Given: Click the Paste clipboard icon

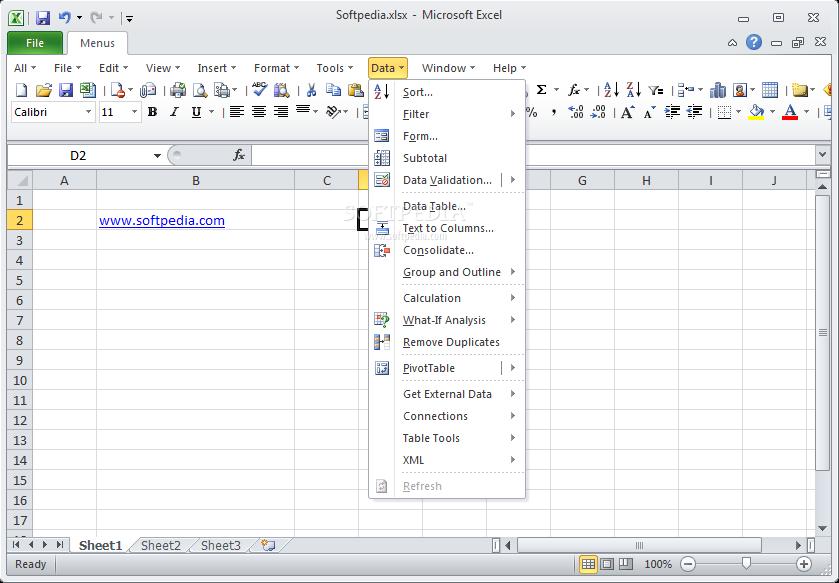Looking at the screenshot, I should pyautogui.click(x=355, y=90).
